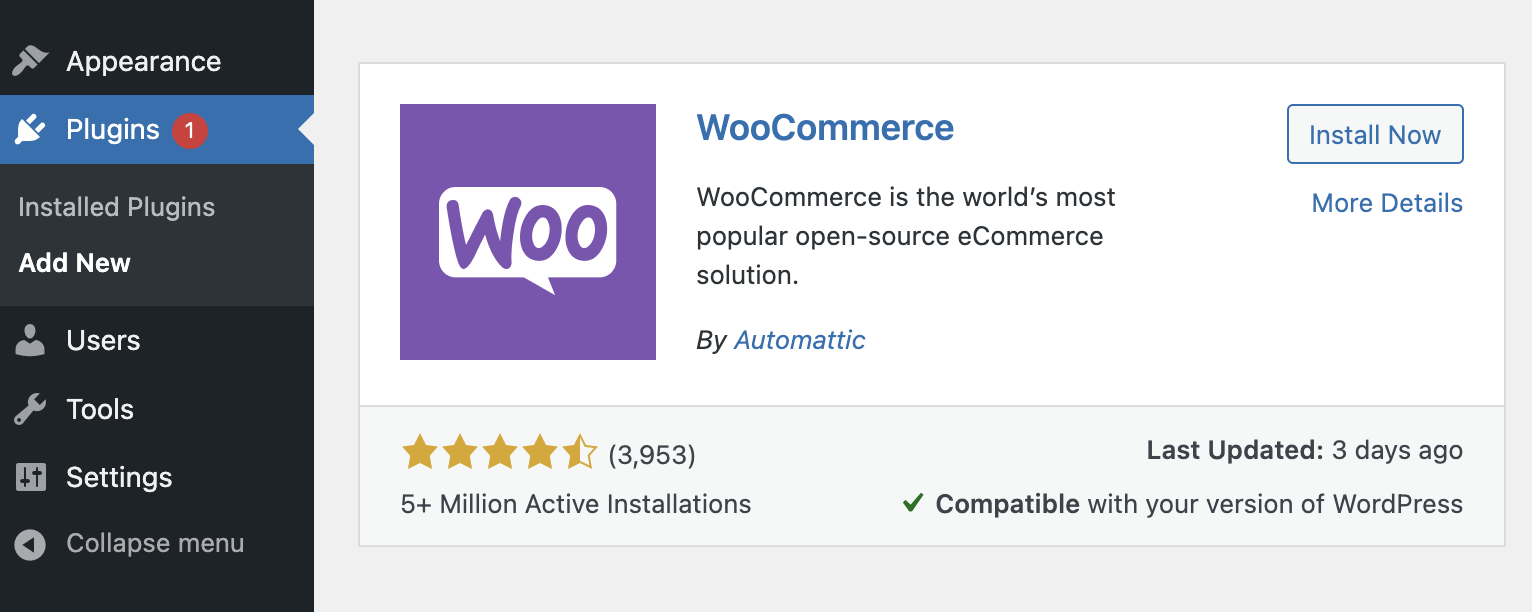
Task: Click the purple Woo logo thumbnail
Action: tap(528, 231)
